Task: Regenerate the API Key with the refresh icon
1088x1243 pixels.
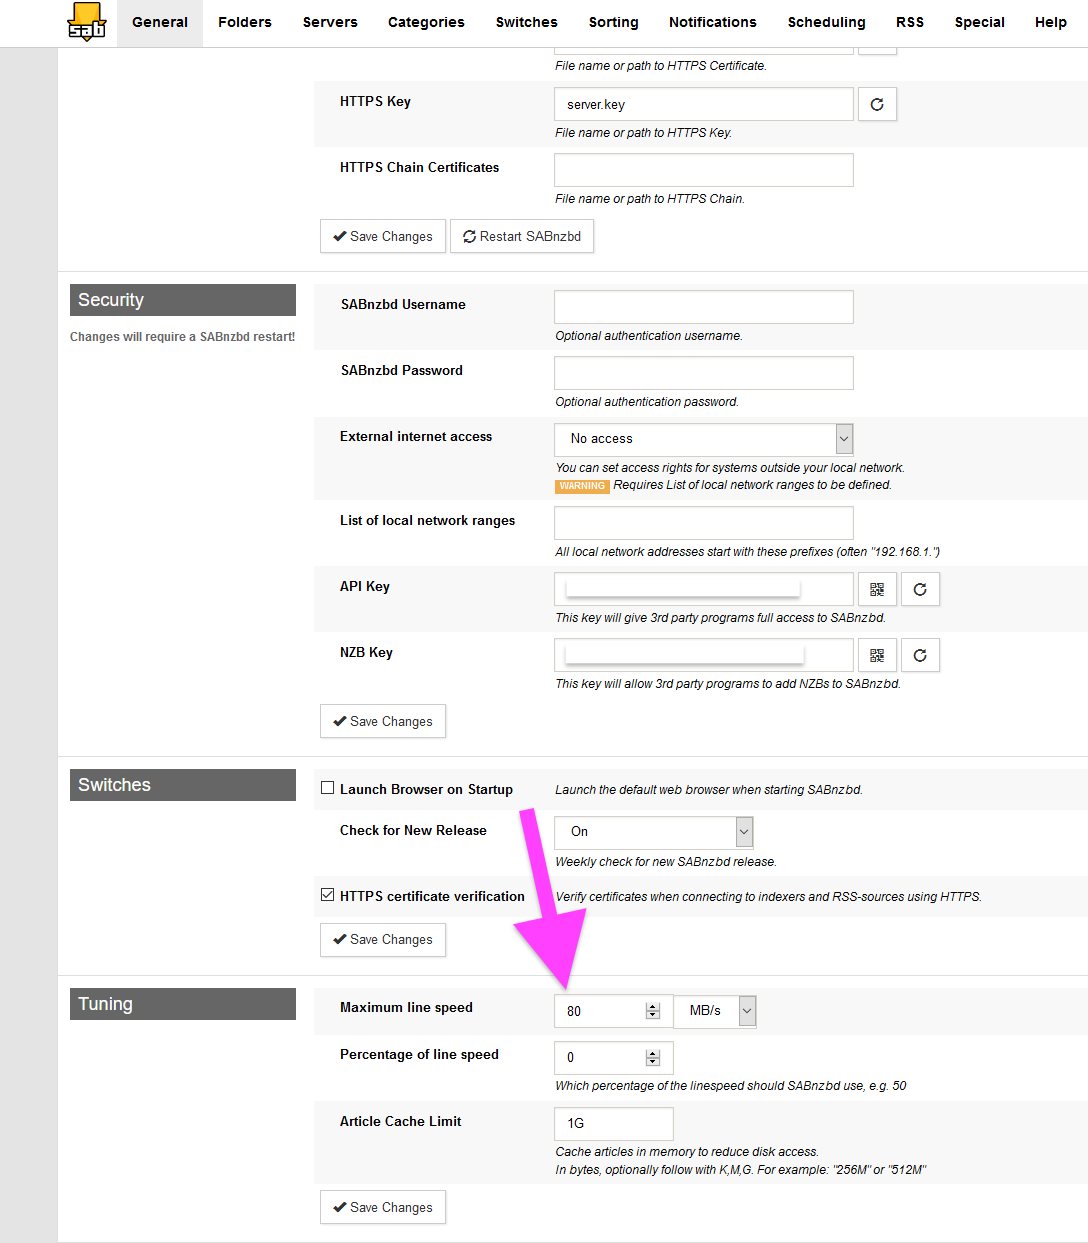Action: (920, 589)
